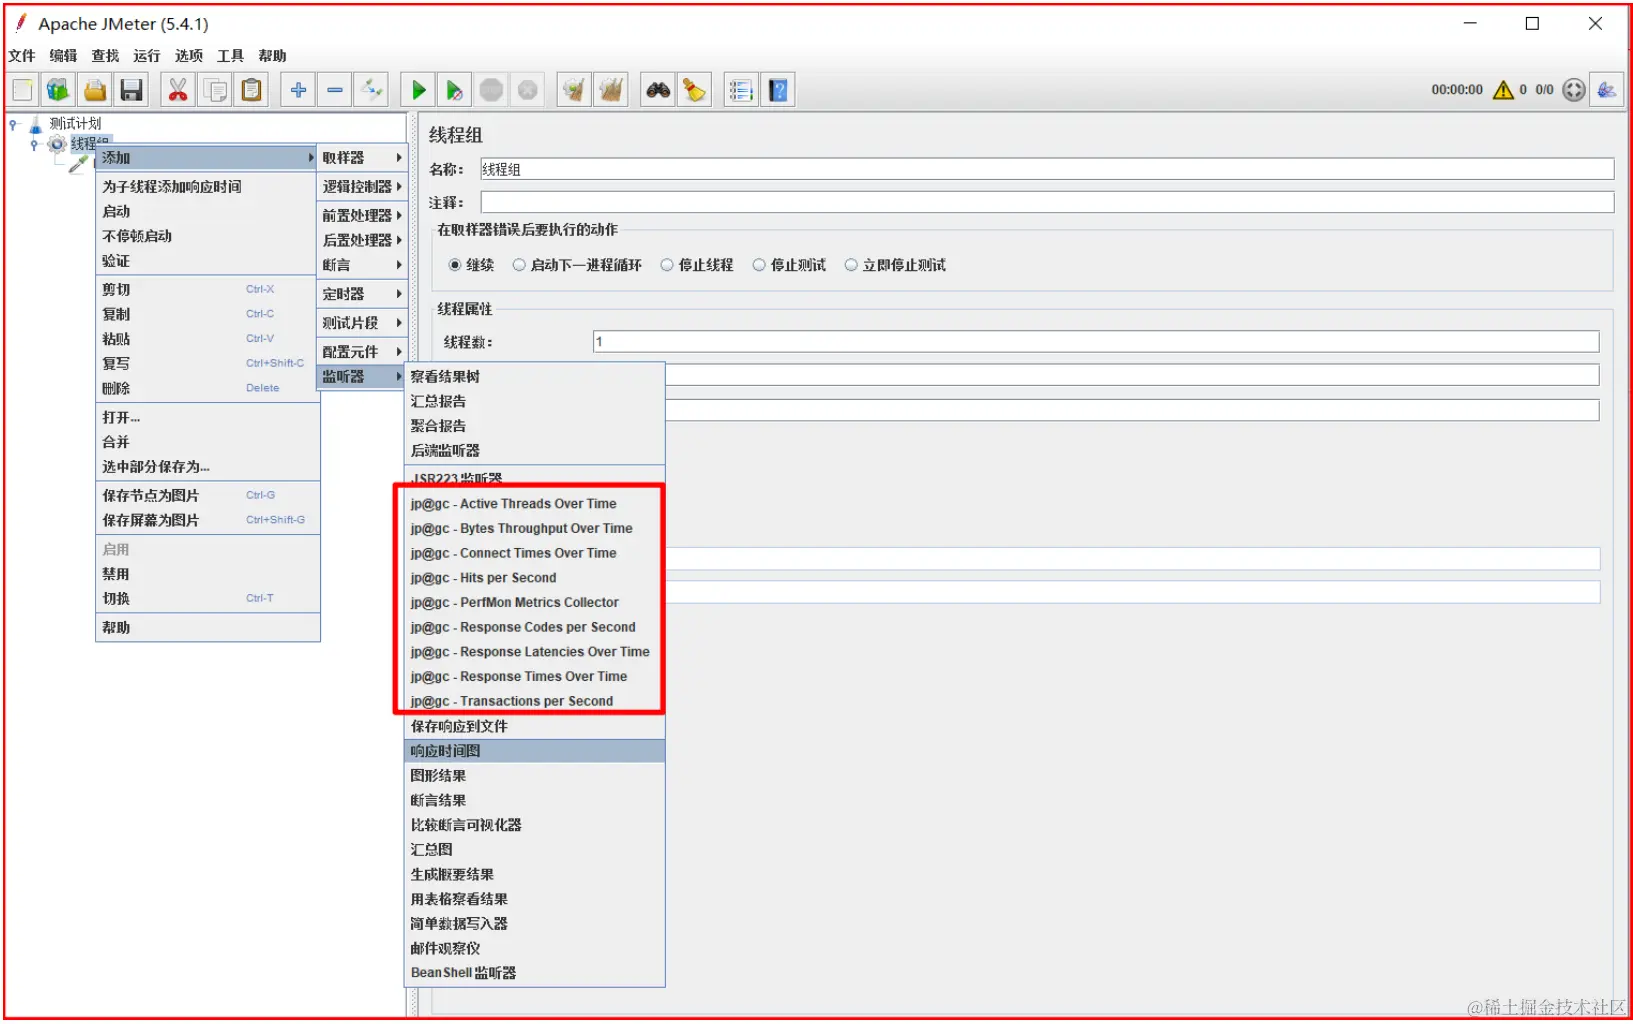This screenshot has height=1024, width=1633.
Task: Click the Toggle element icon
Action: (372, 90)
